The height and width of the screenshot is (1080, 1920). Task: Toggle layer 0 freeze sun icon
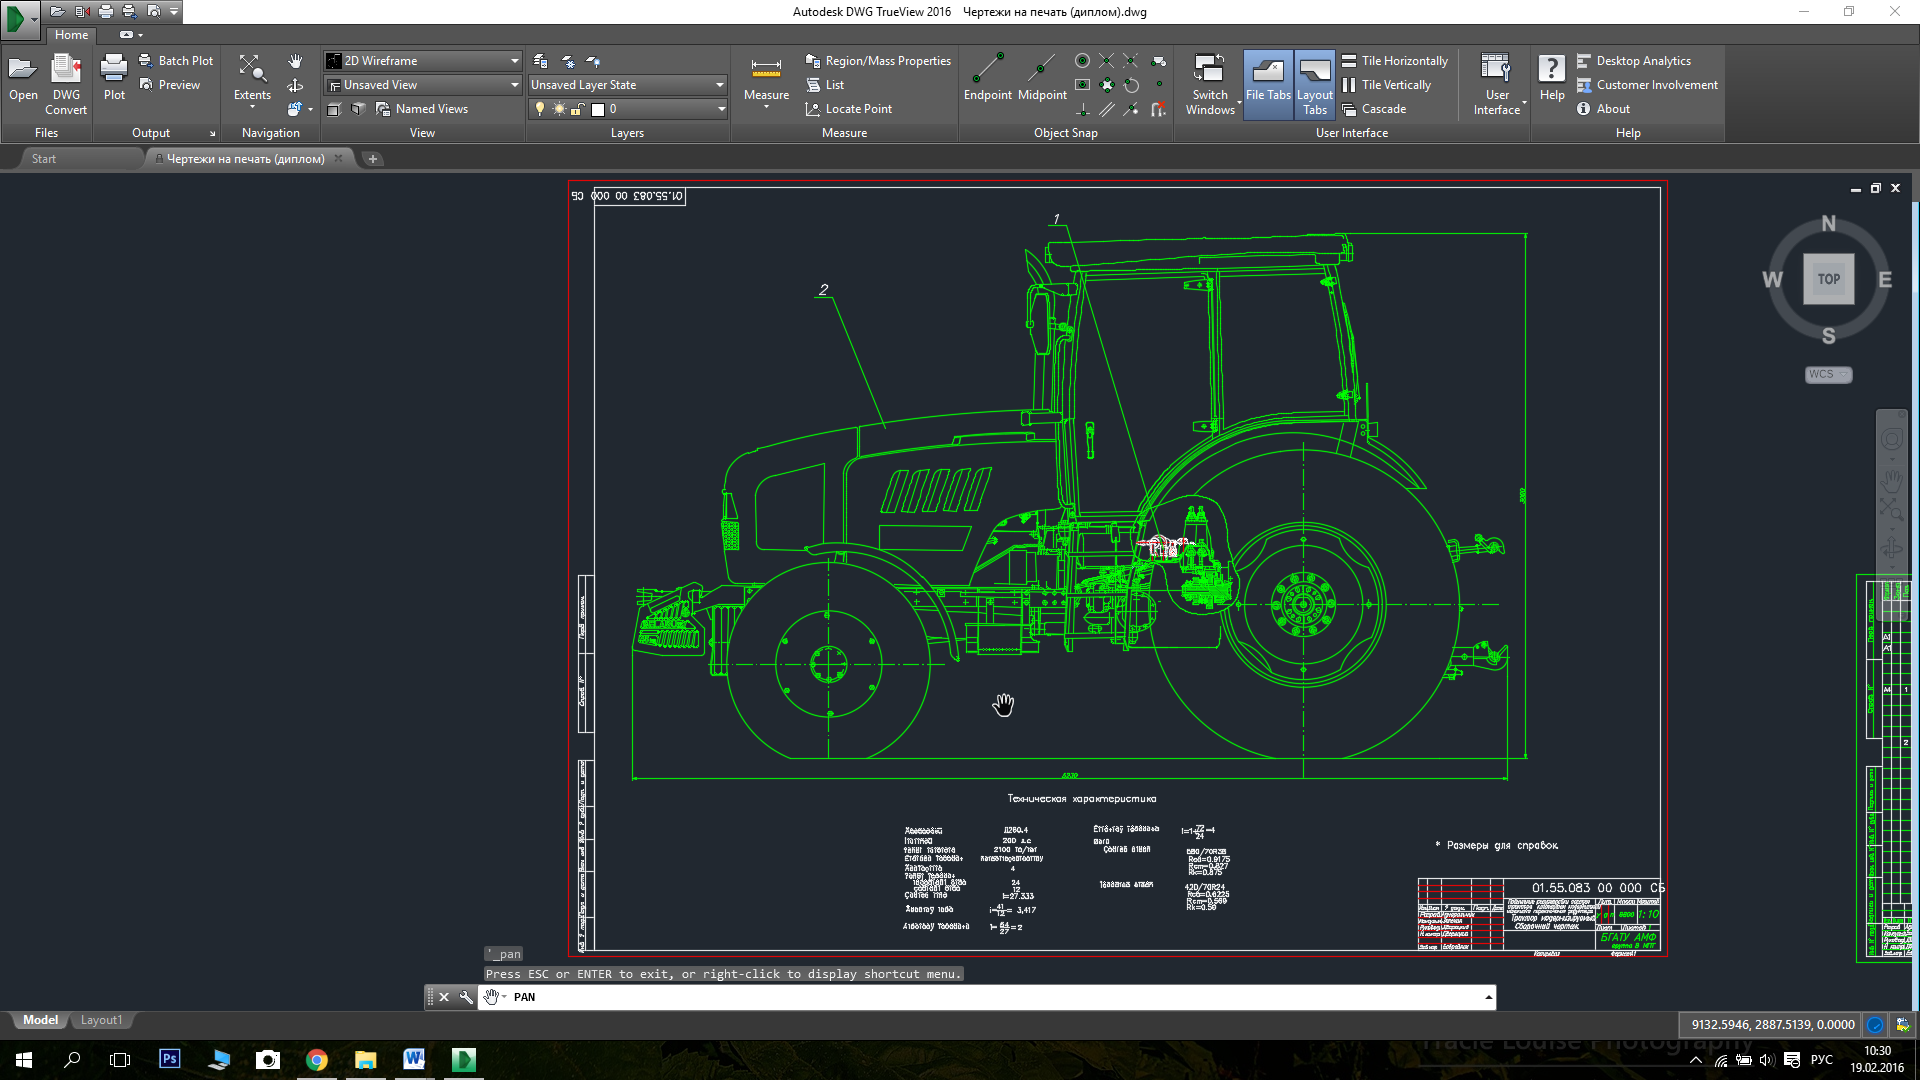click(x=559, y=109)
